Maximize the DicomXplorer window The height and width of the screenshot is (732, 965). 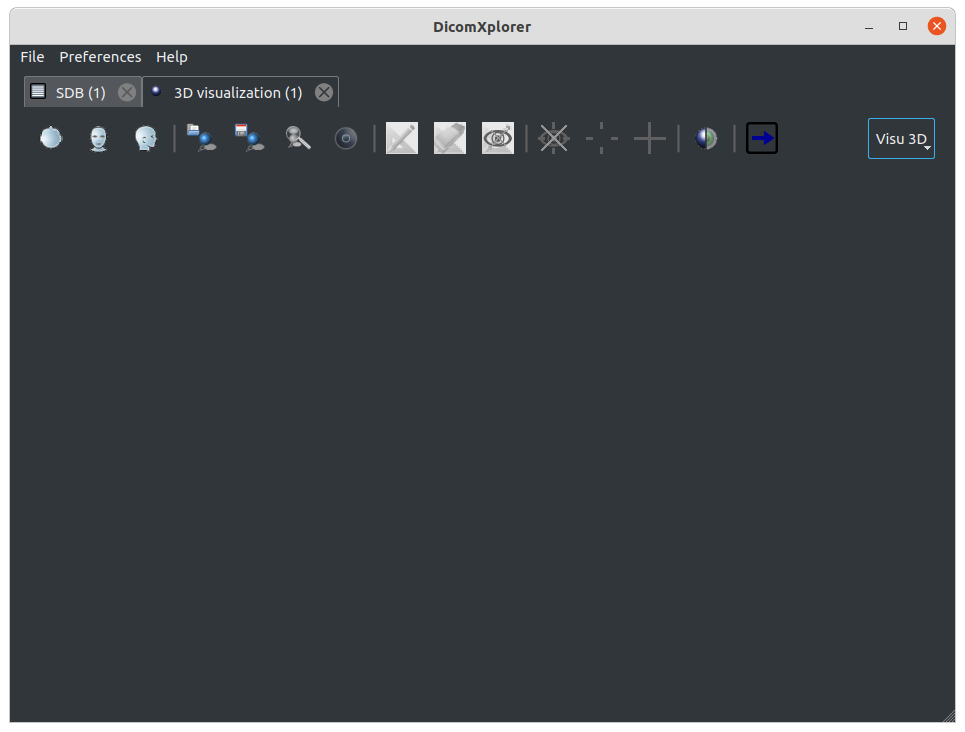903,26
